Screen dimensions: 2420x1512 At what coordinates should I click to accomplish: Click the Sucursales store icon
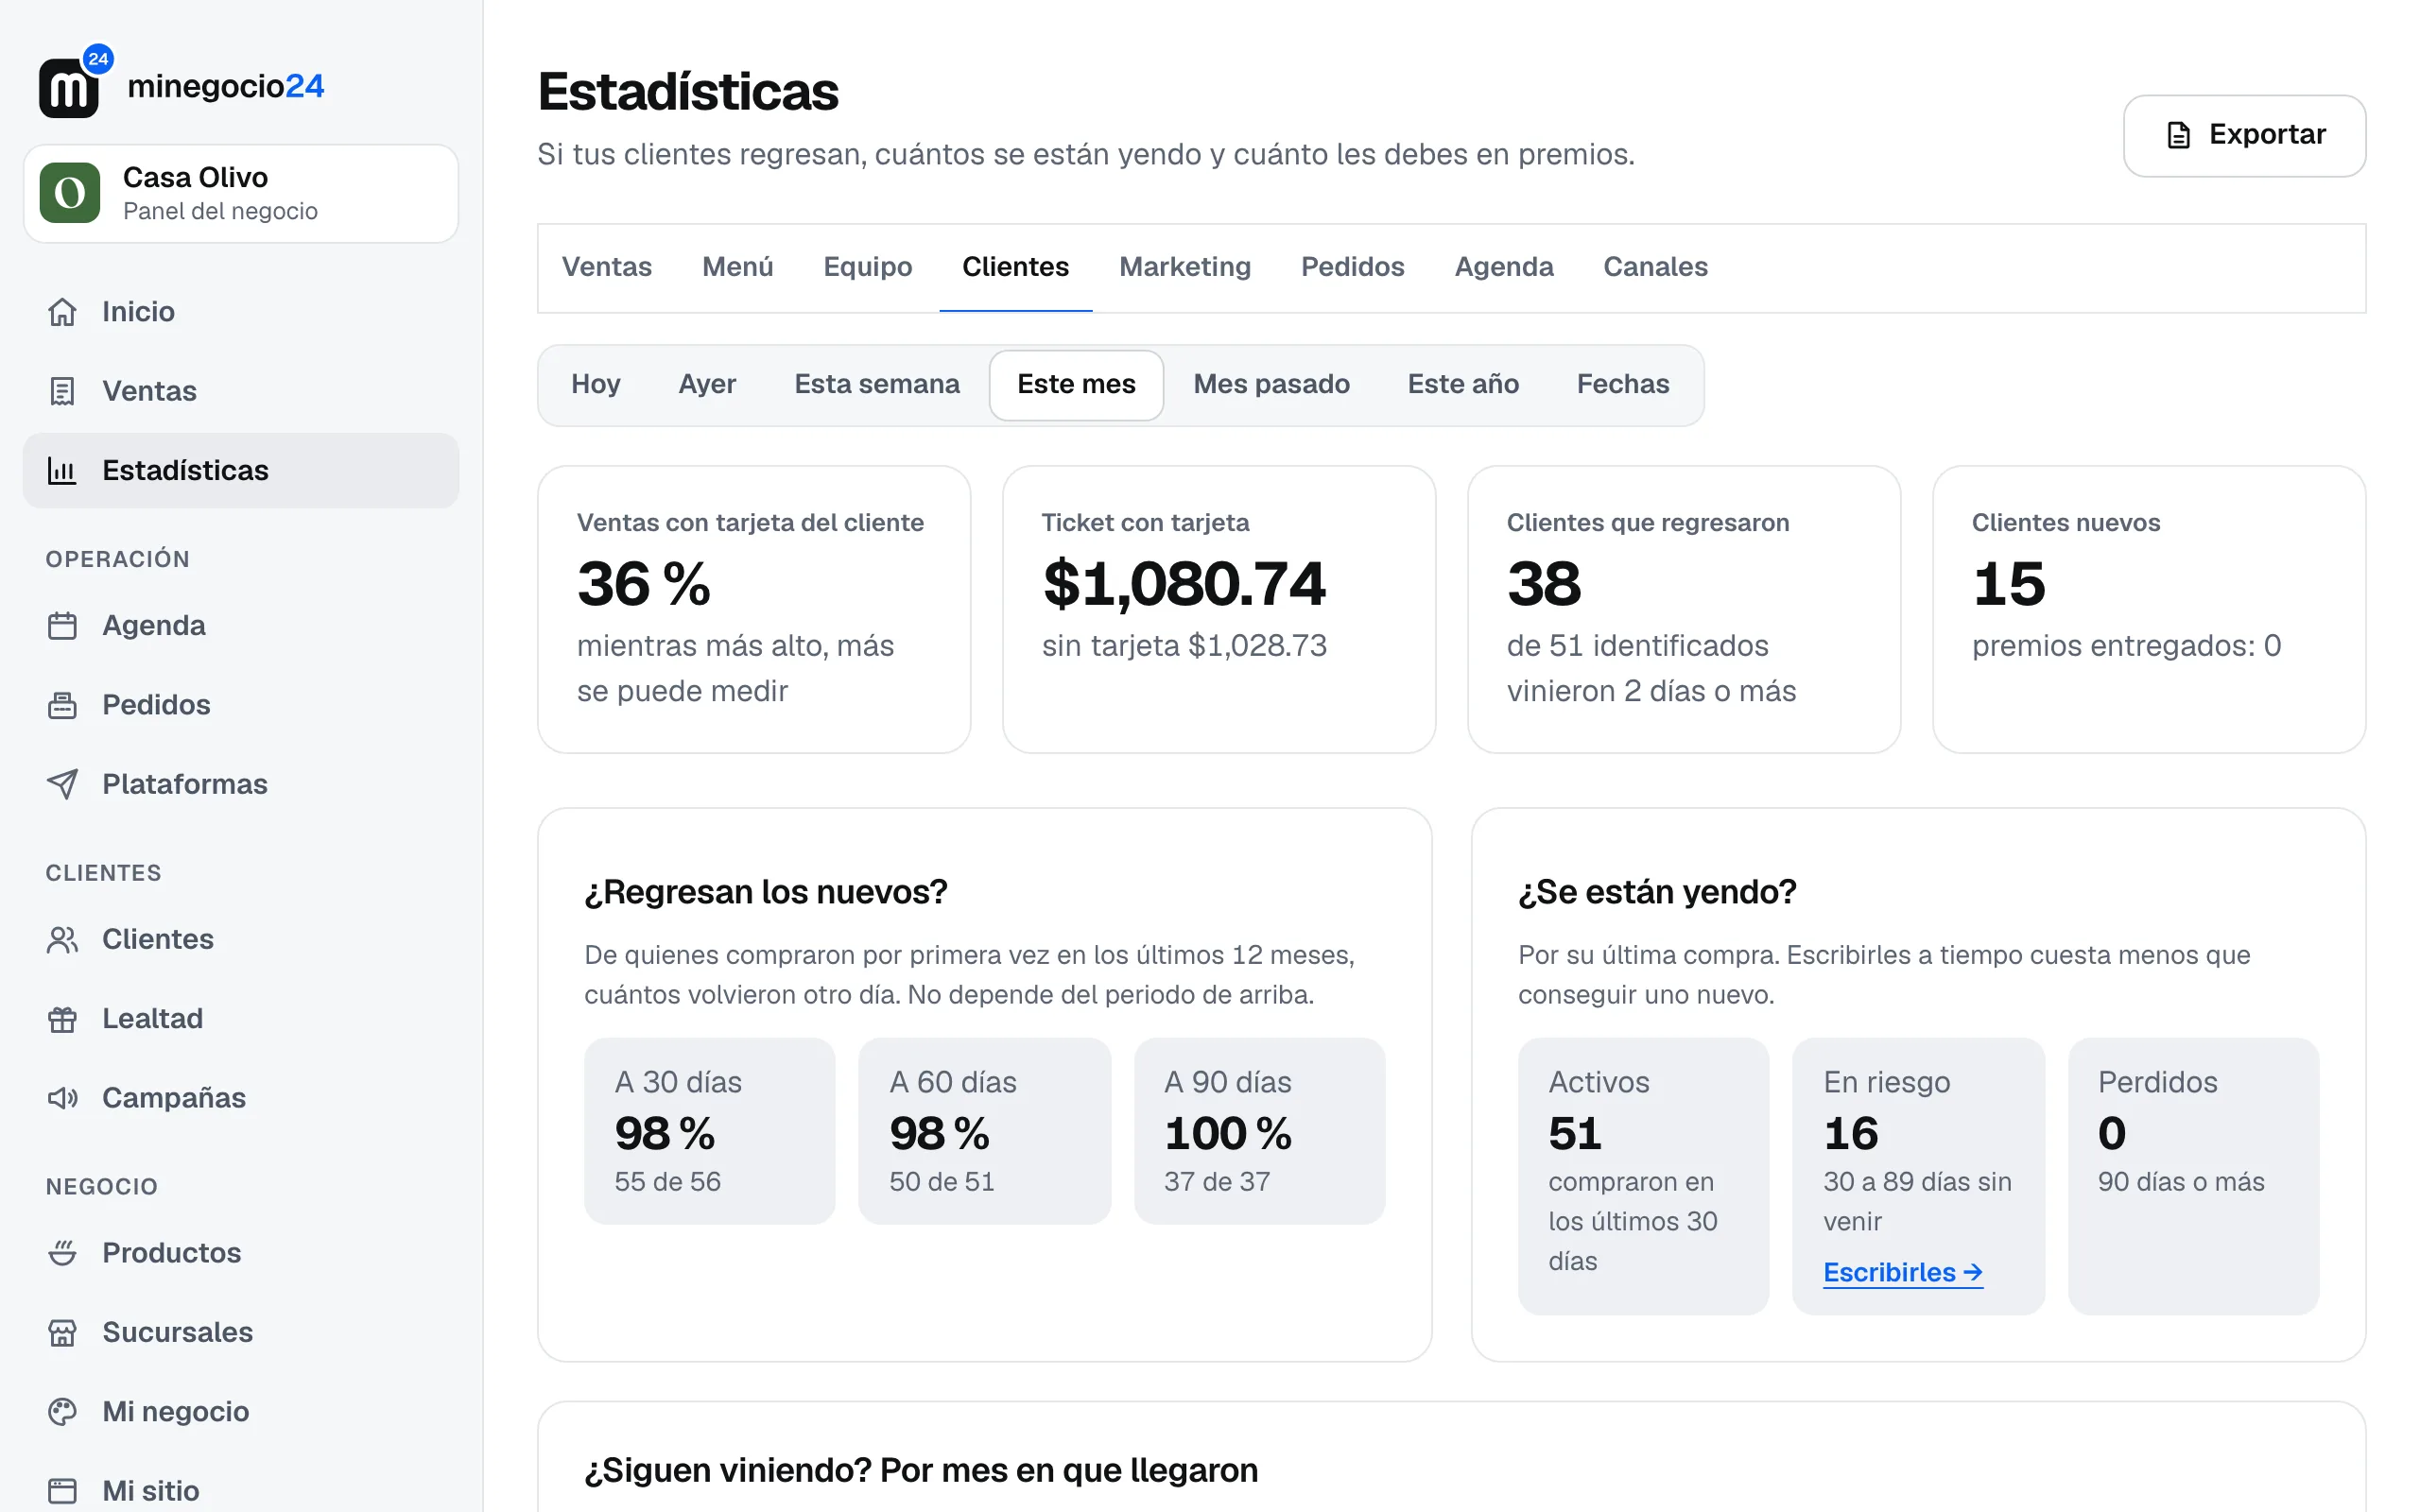[x=62, y=1333]
